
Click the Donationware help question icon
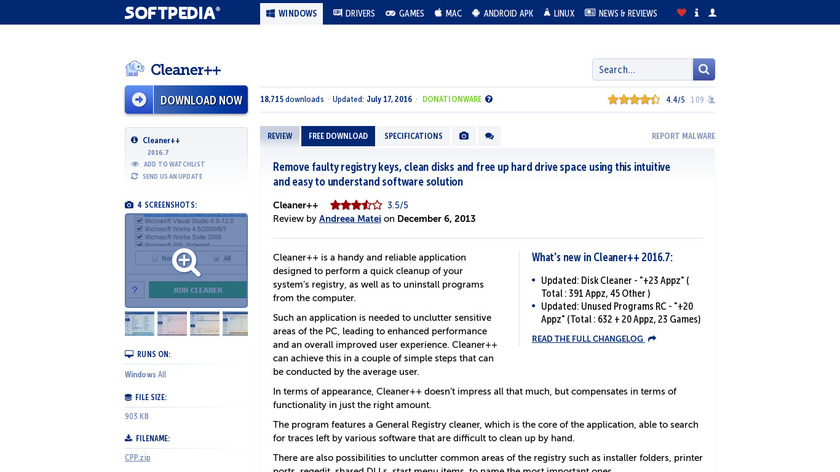coord(489,99)
